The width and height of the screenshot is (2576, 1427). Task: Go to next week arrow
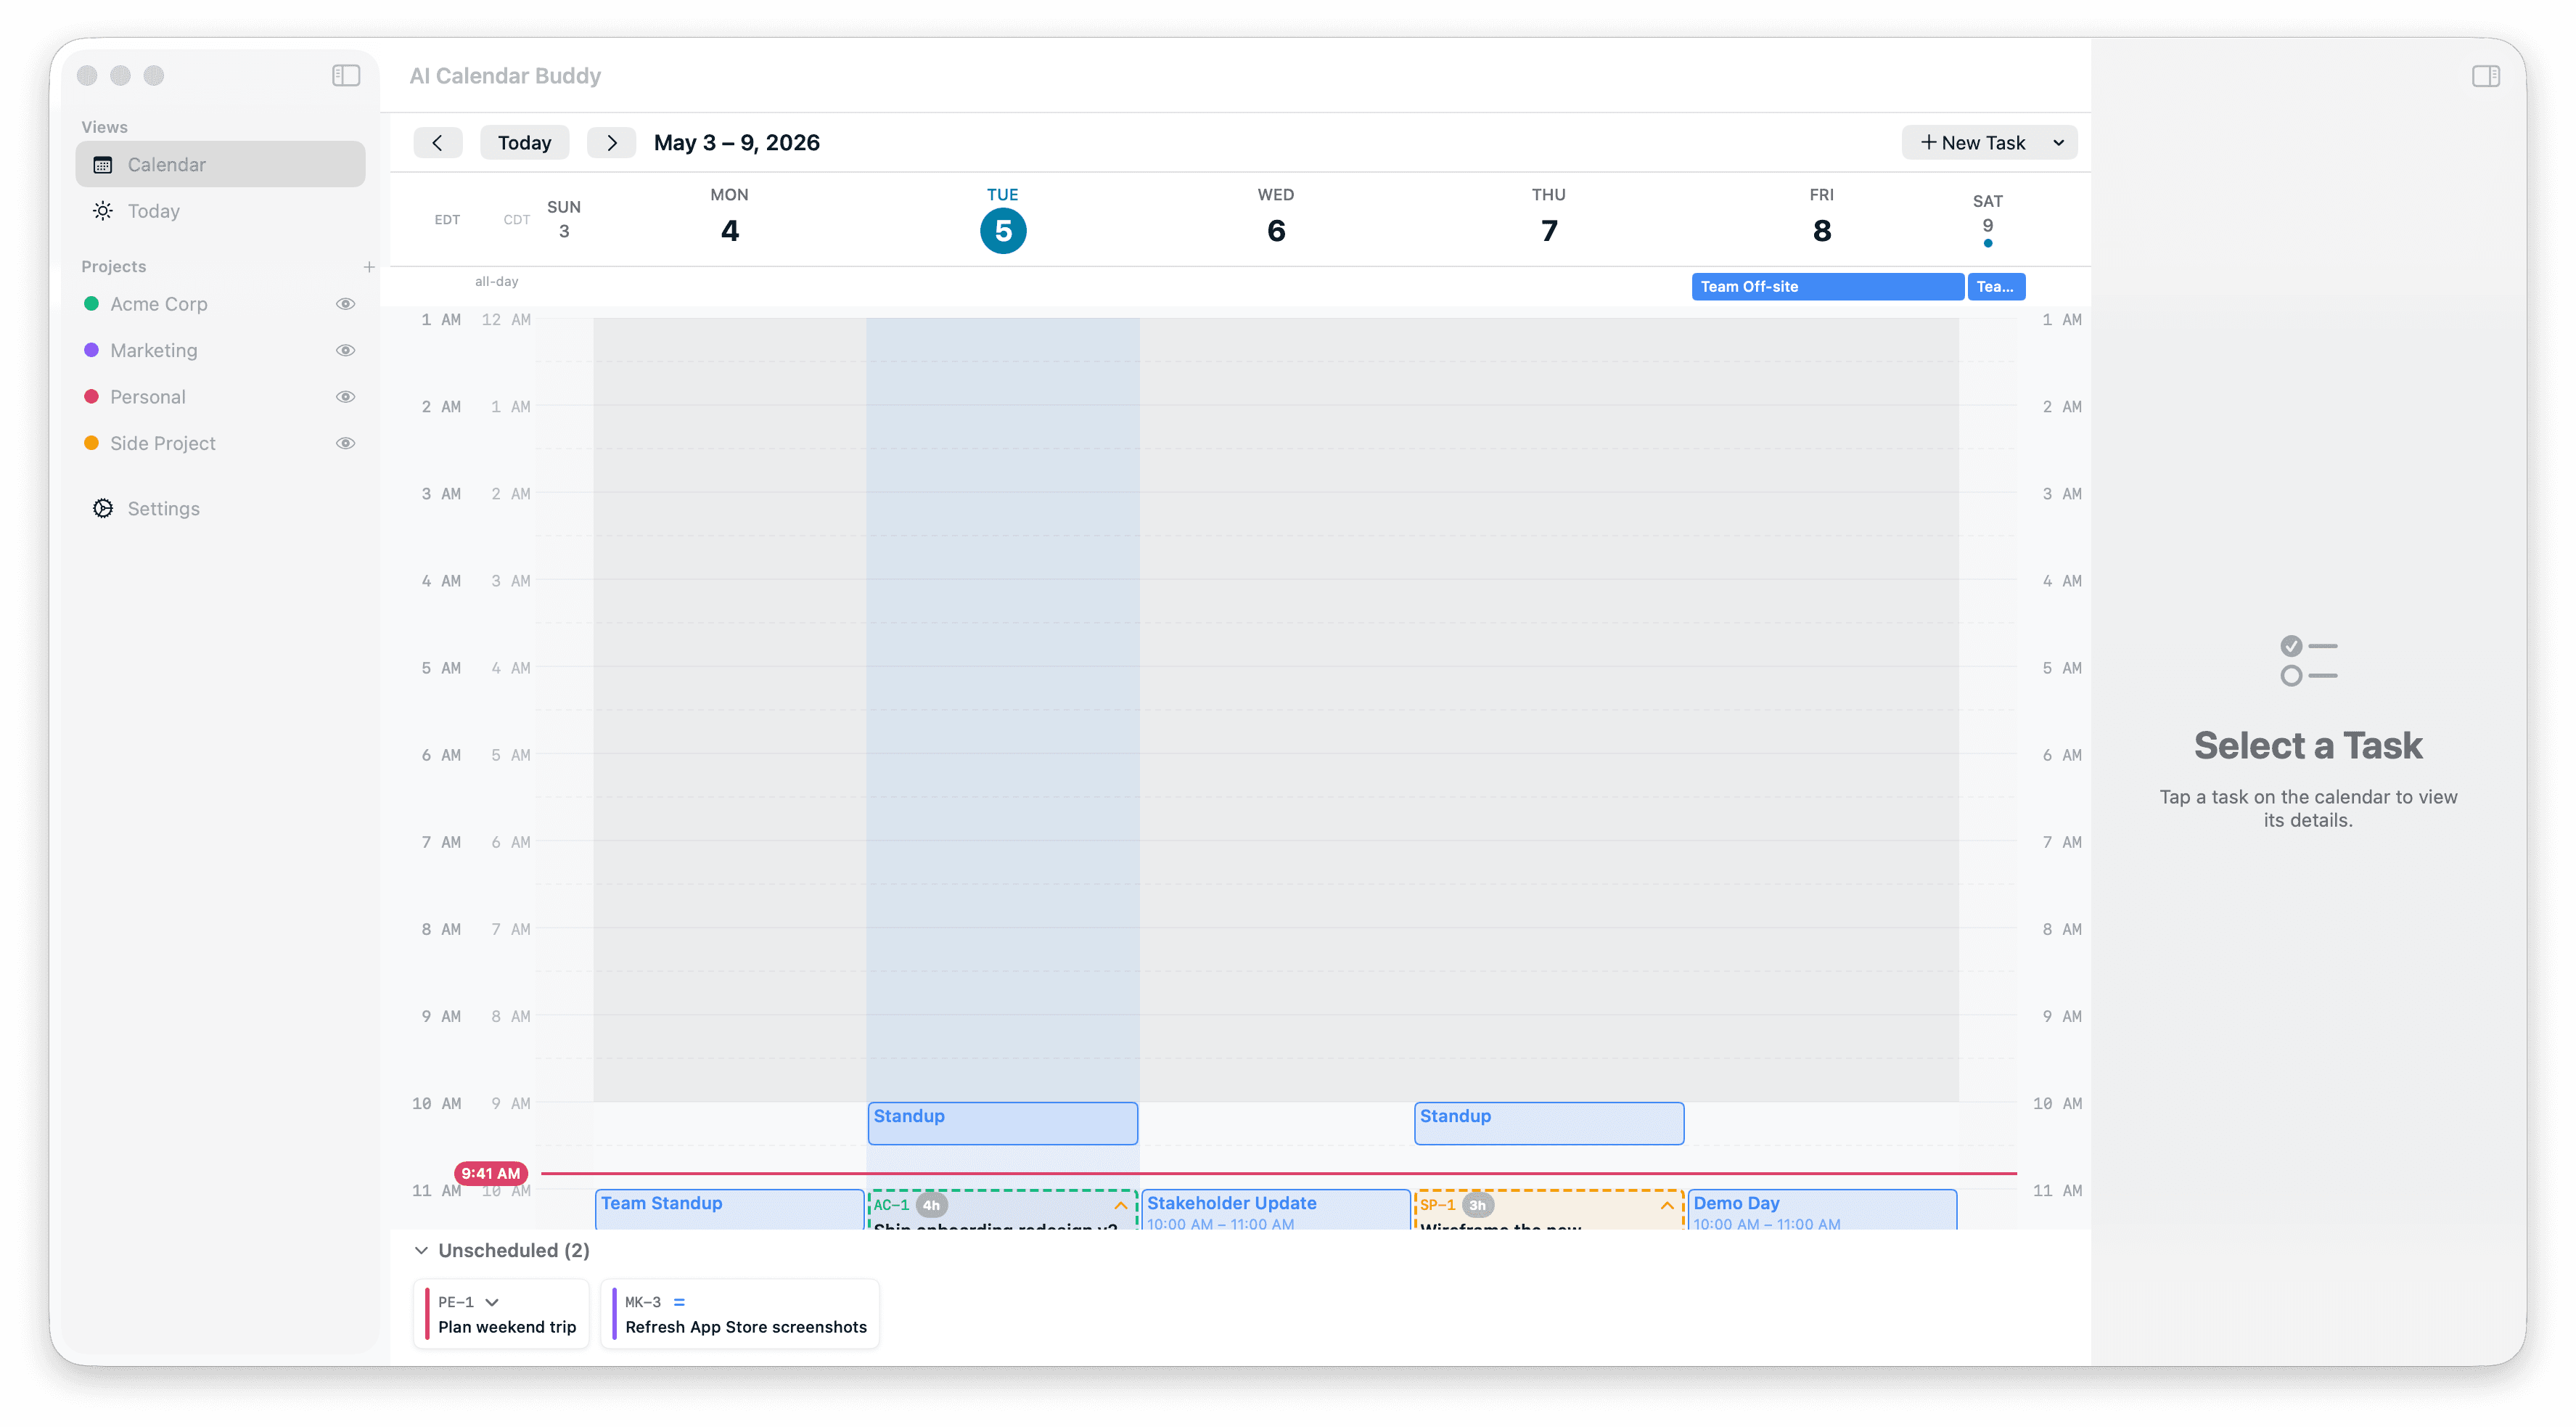tap(611, 142)
